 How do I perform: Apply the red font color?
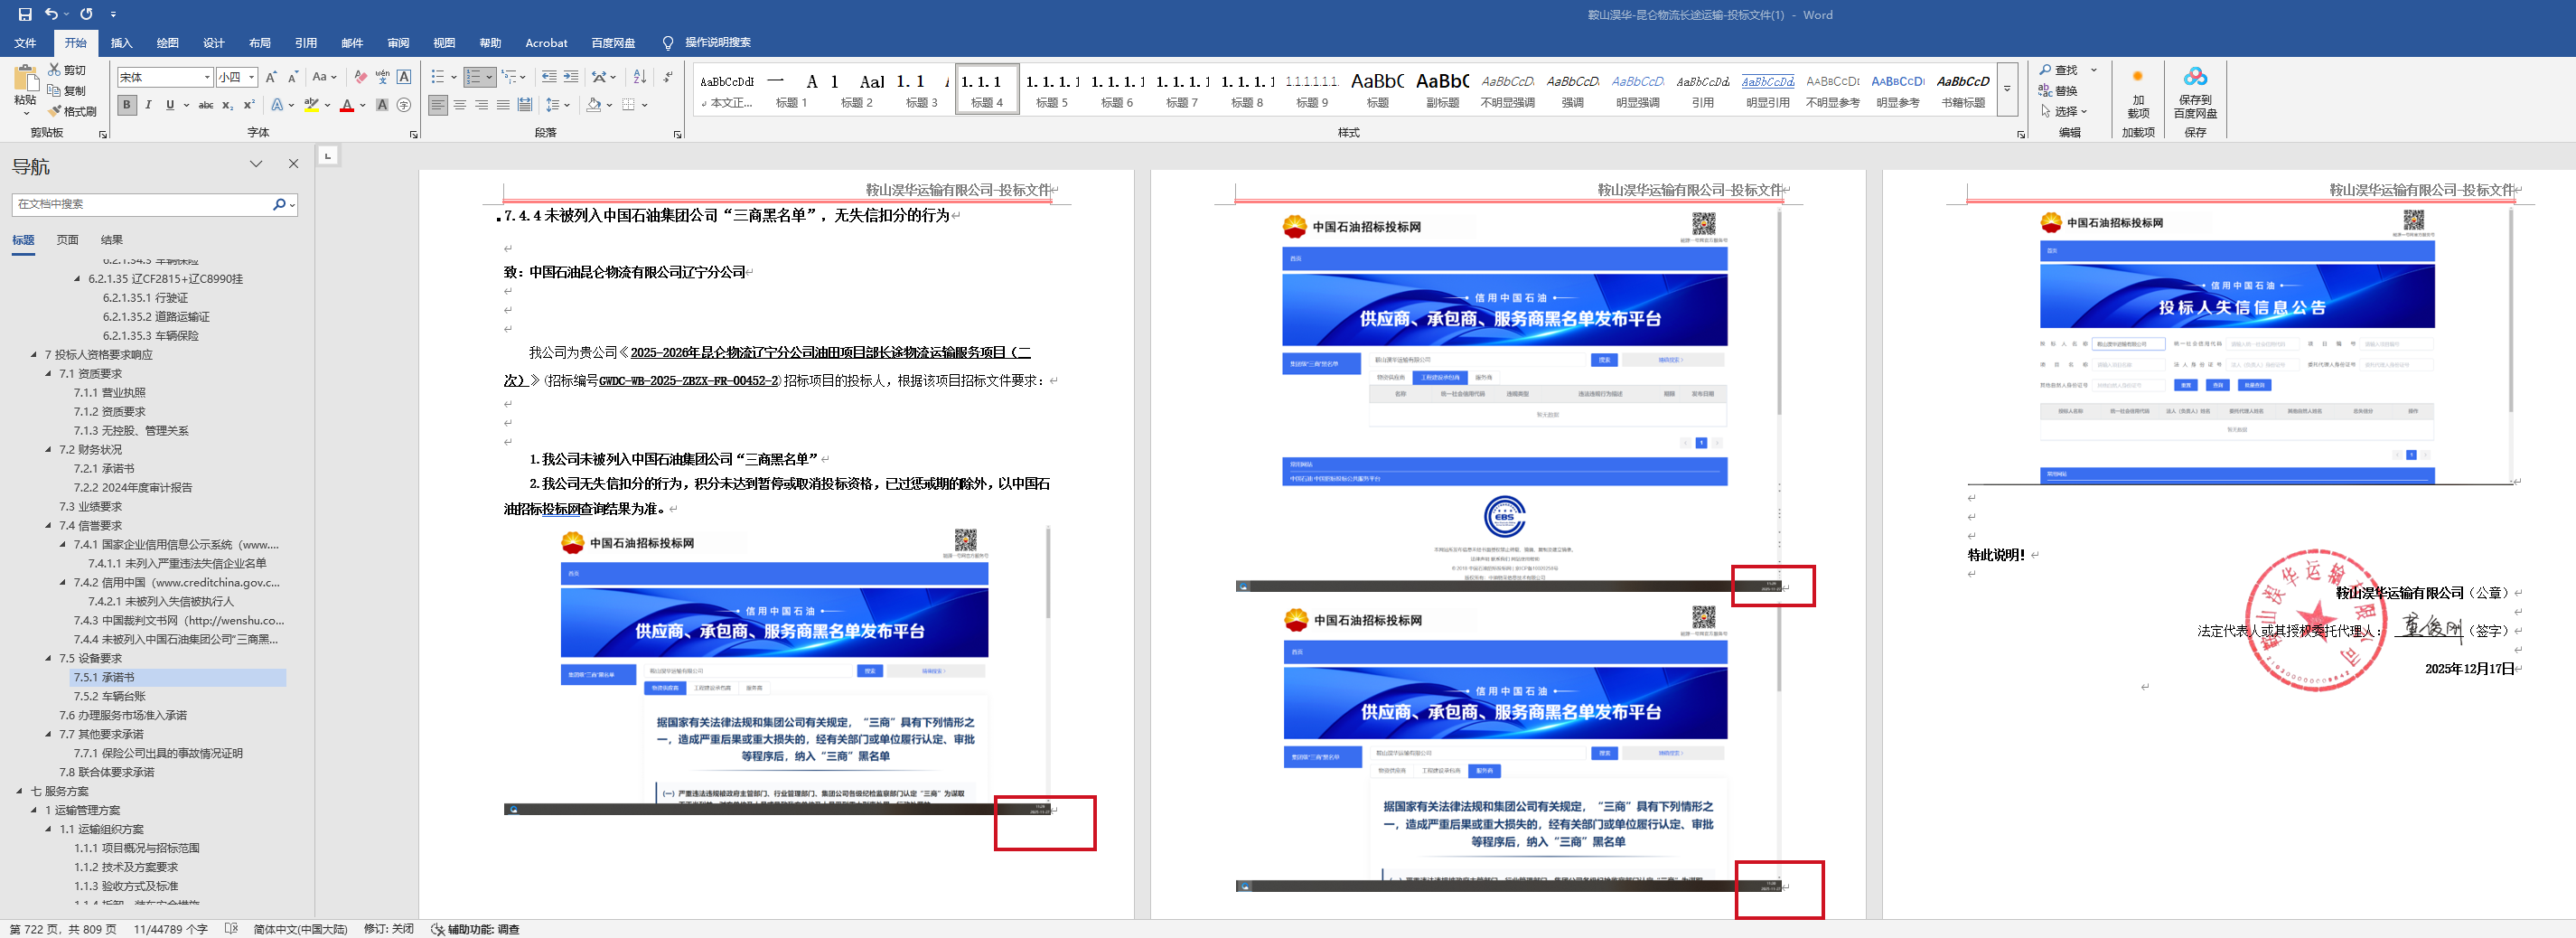[346, 105]
